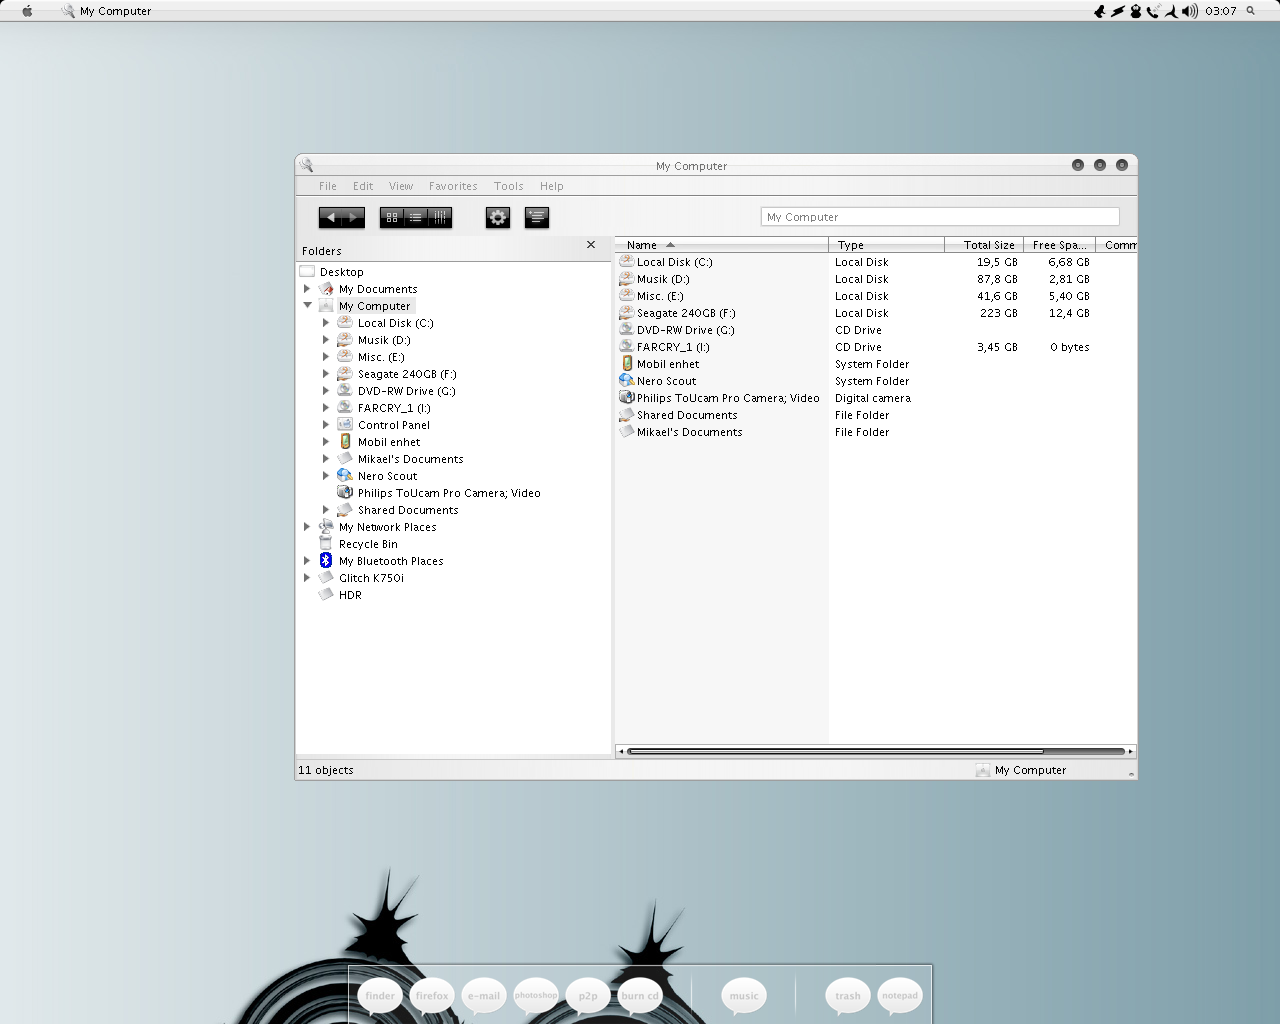Click Mobil enhet icon in file list

click(627, 363)
